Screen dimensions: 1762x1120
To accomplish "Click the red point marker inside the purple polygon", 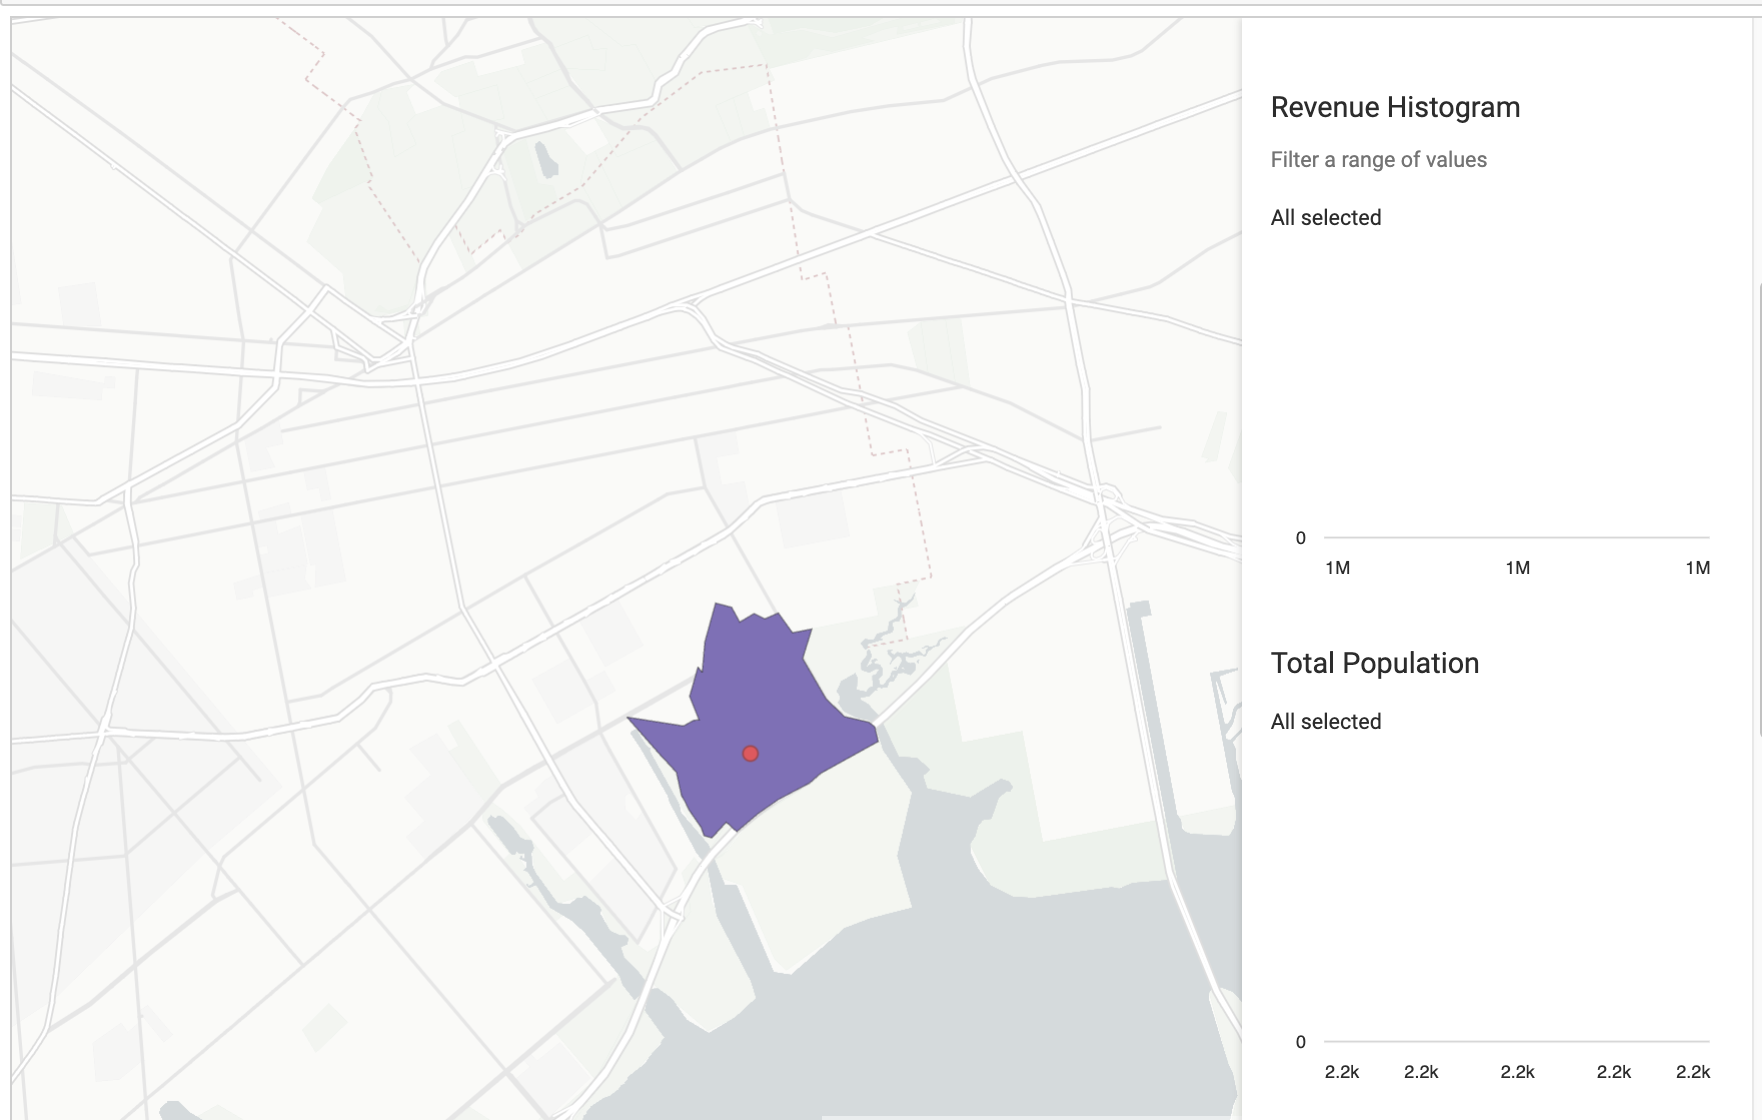I will [751, 753].
